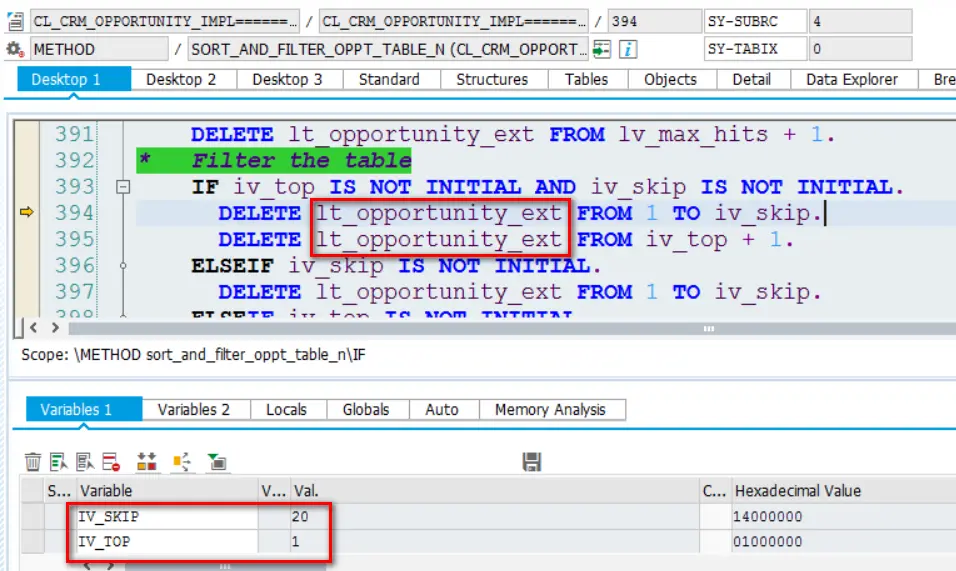Click the floppy disk save icon
This screenshot has height=571, width=956.
[x=532, y=462]
